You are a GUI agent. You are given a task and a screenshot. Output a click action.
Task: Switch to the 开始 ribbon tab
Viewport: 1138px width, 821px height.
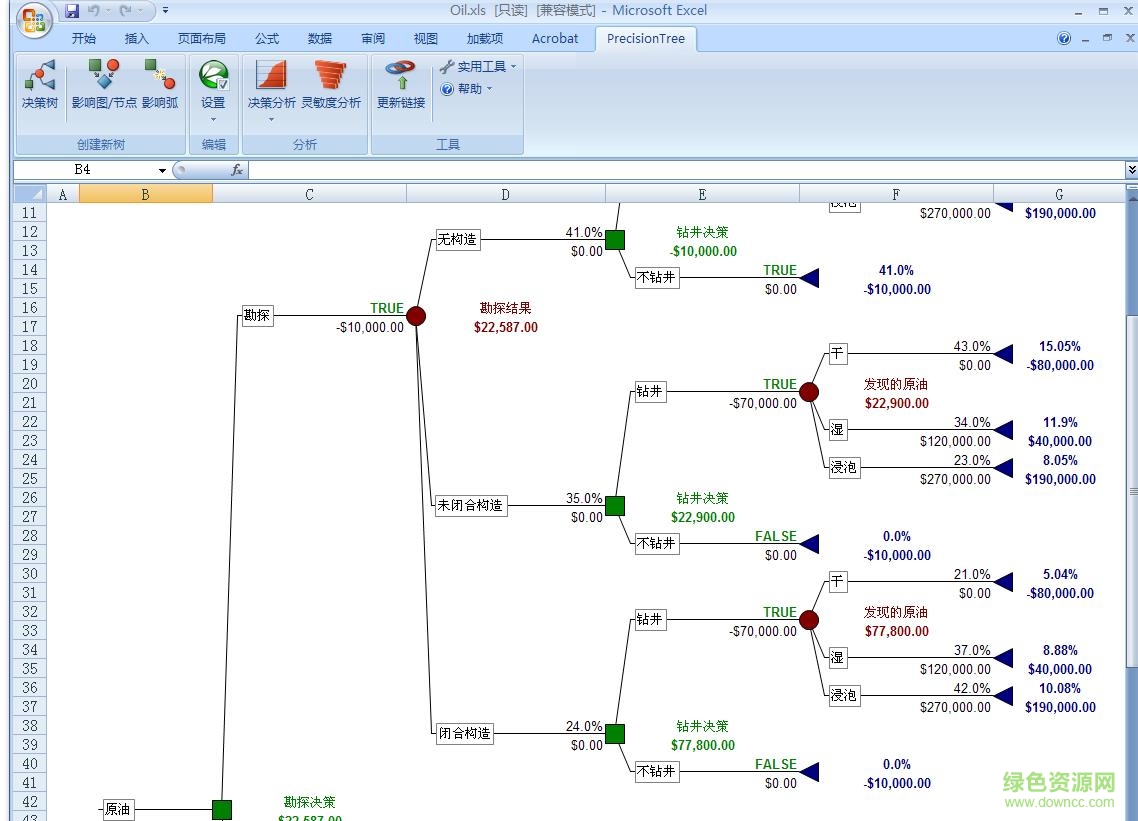point(84,39)
